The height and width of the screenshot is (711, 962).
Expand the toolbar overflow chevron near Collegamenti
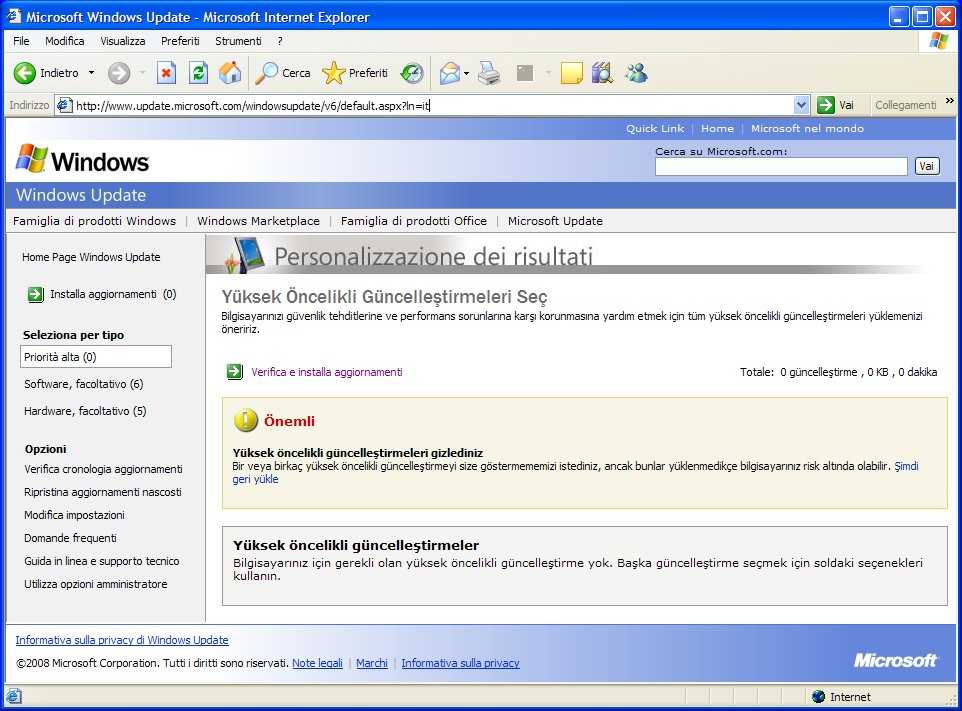click(x=950, y=101)
